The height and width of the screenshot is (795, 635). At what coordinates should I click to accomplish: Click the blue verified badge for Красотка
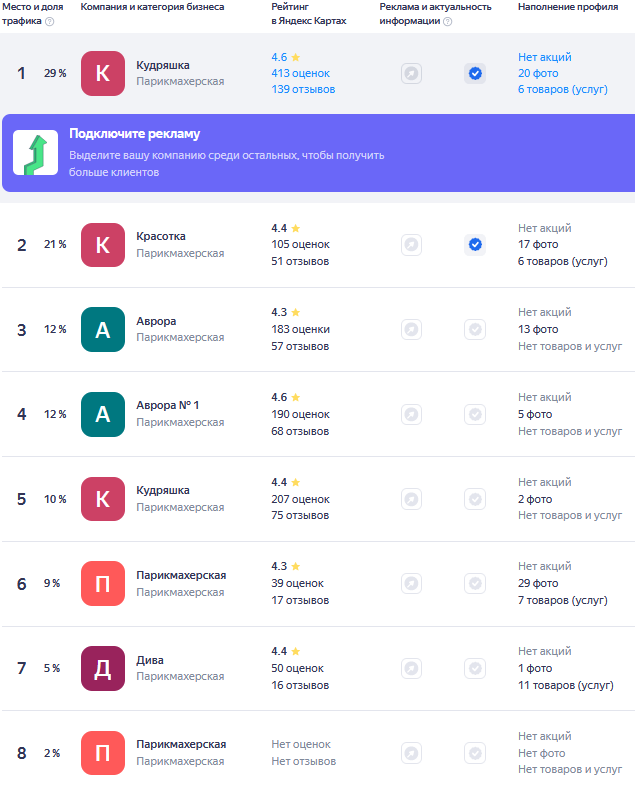(475, 244)
